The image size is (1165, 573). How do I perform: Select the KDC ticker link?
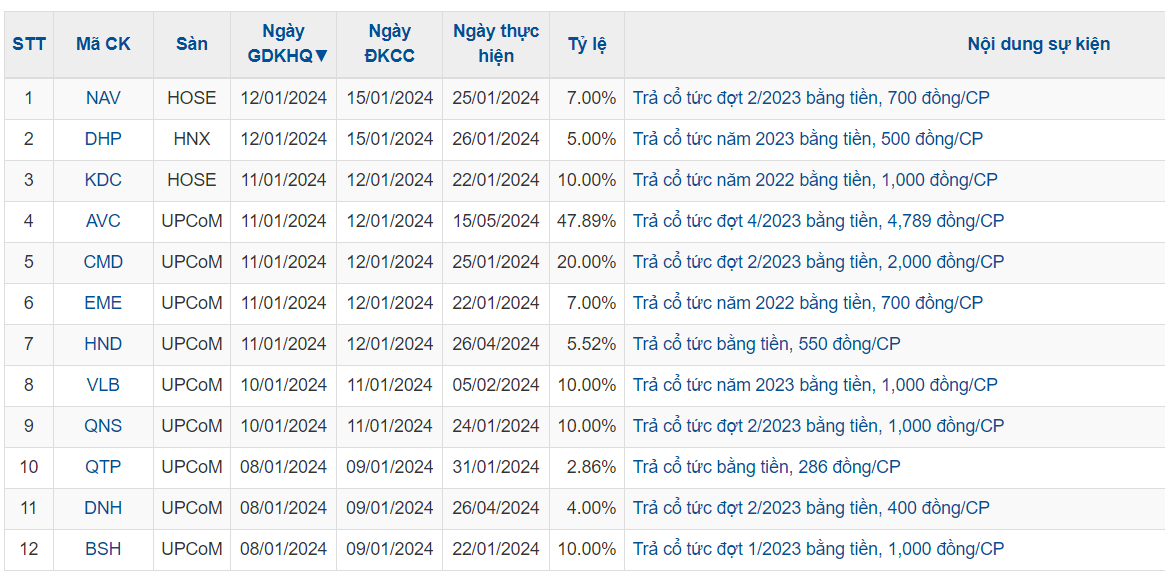click(103, 180)
